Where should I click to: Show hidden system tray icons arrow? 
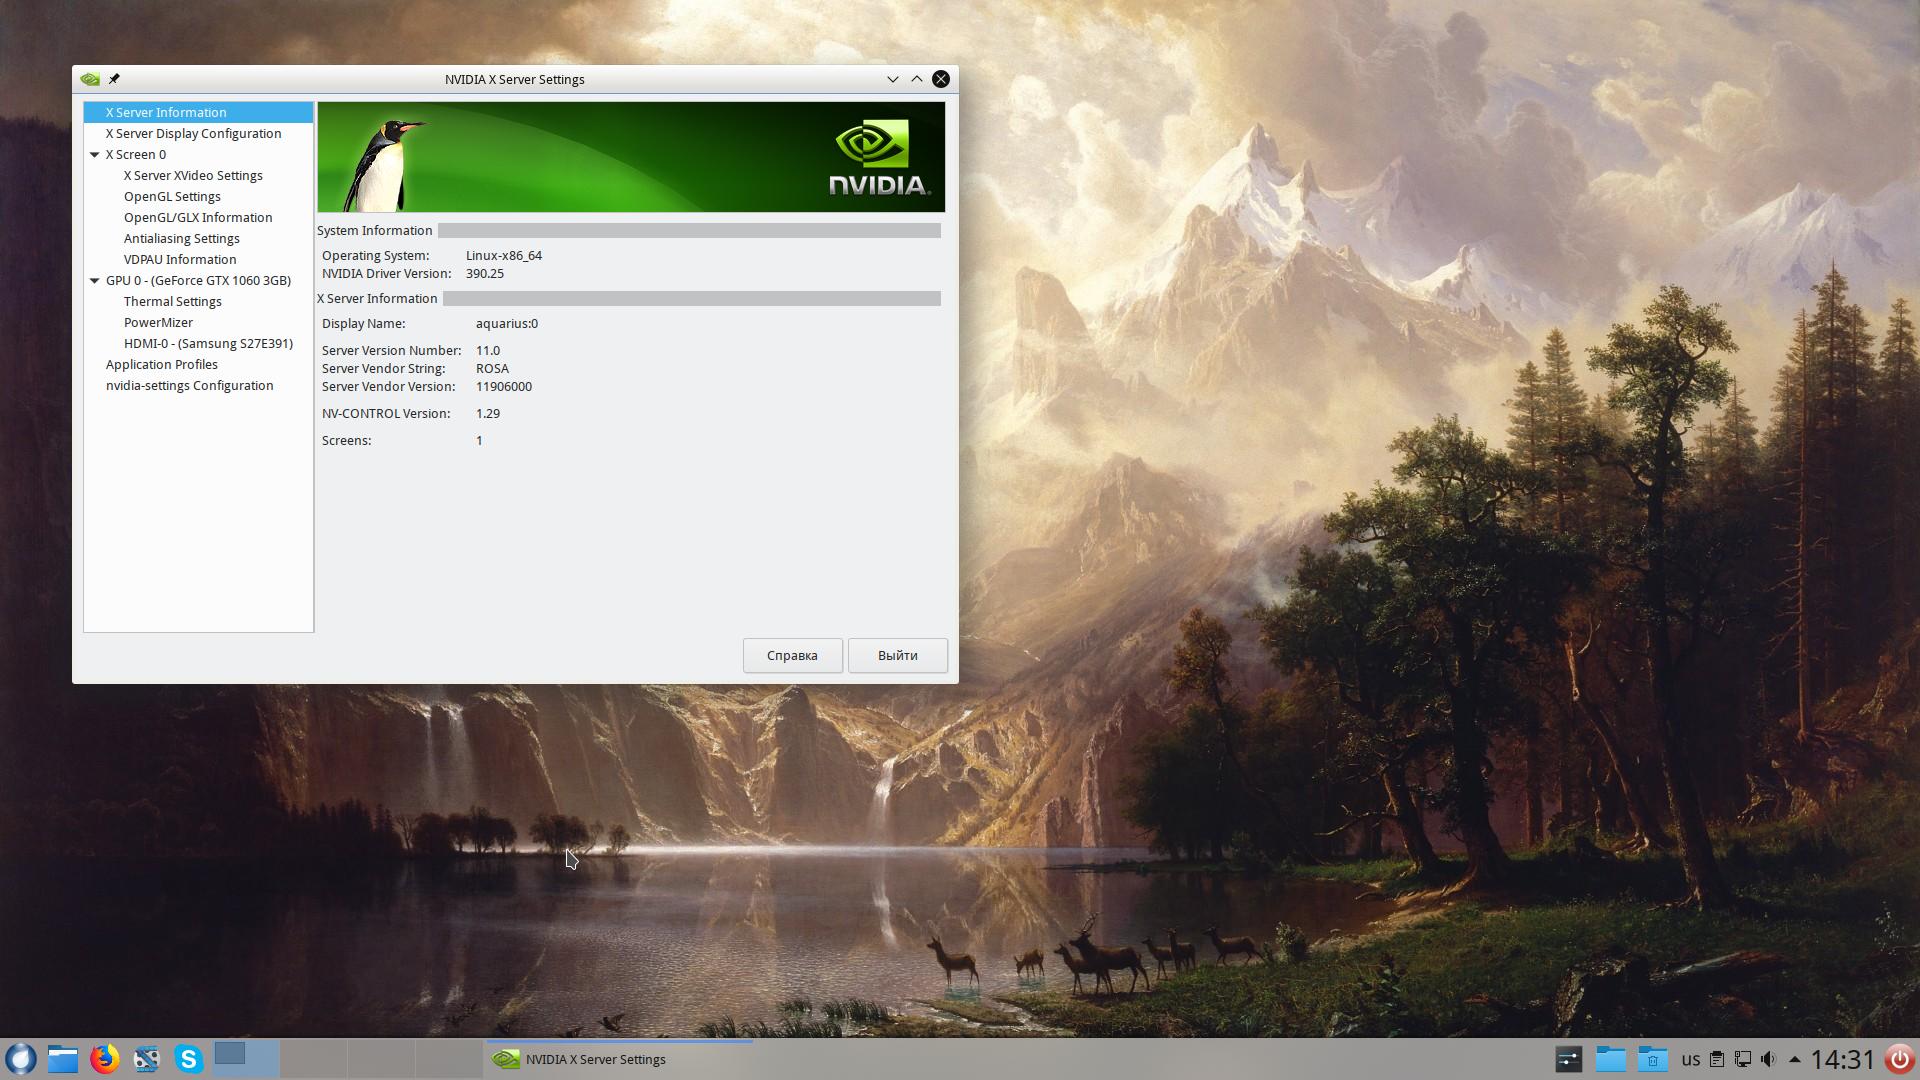(1794, 1059)
